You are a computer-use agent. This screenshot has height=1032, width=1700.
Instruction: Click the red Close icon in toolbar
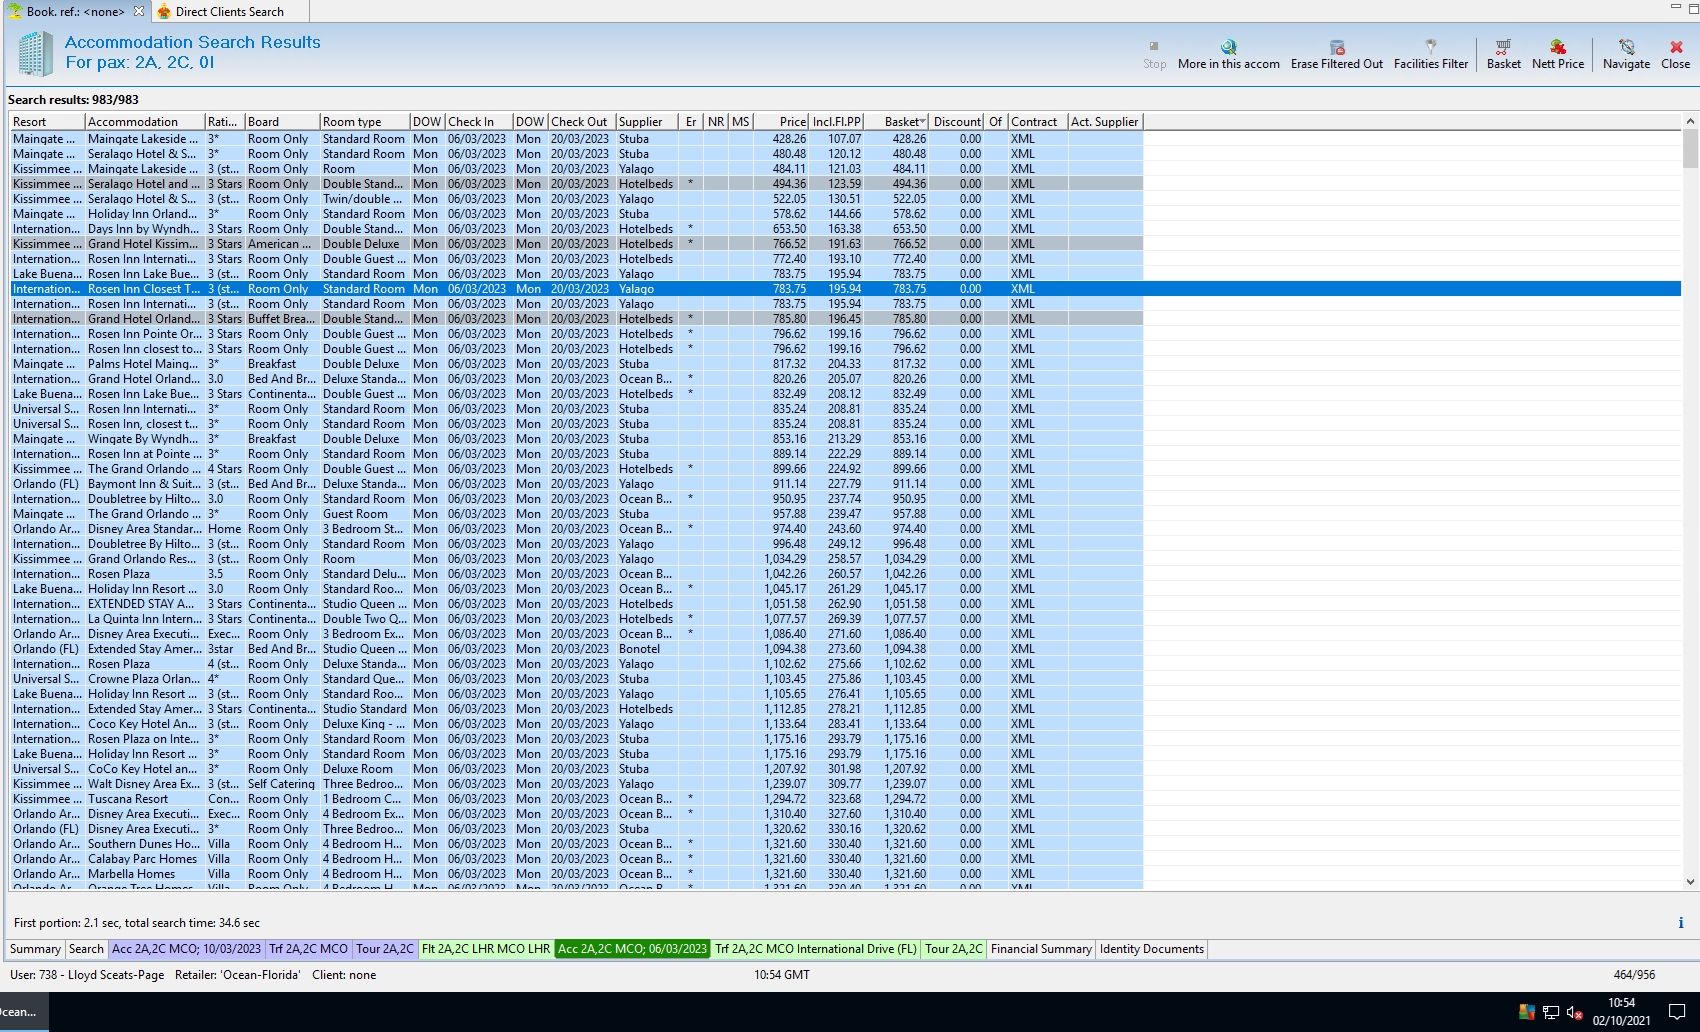point(1676,47)
